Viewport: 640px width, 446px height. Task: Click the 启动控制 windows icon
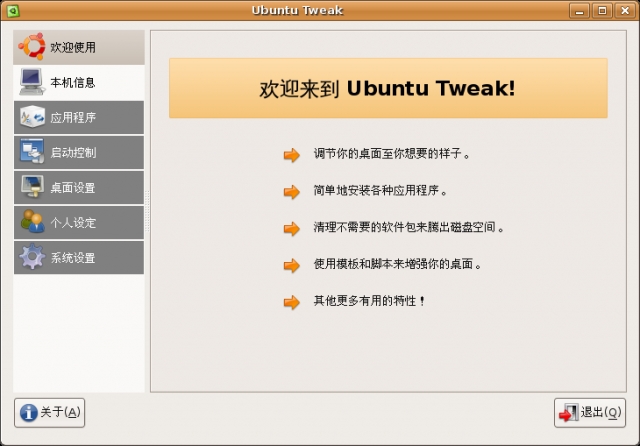32,152
